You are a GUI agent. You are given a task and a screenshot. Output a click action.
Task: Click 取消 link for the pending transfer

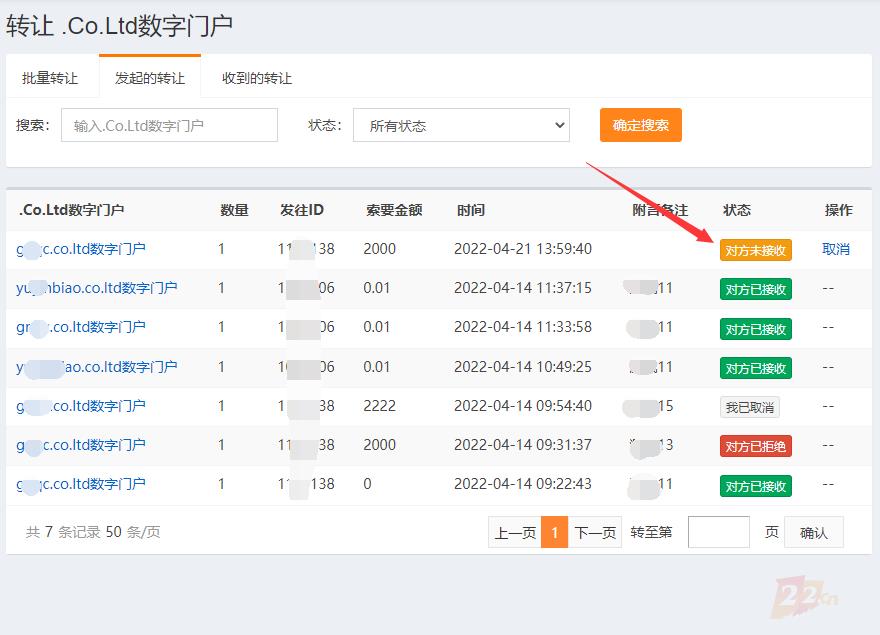coord(835,249)
